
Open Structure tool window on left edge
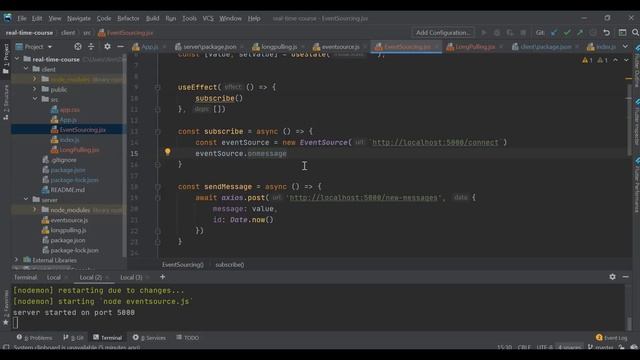(x=5, y=102)
